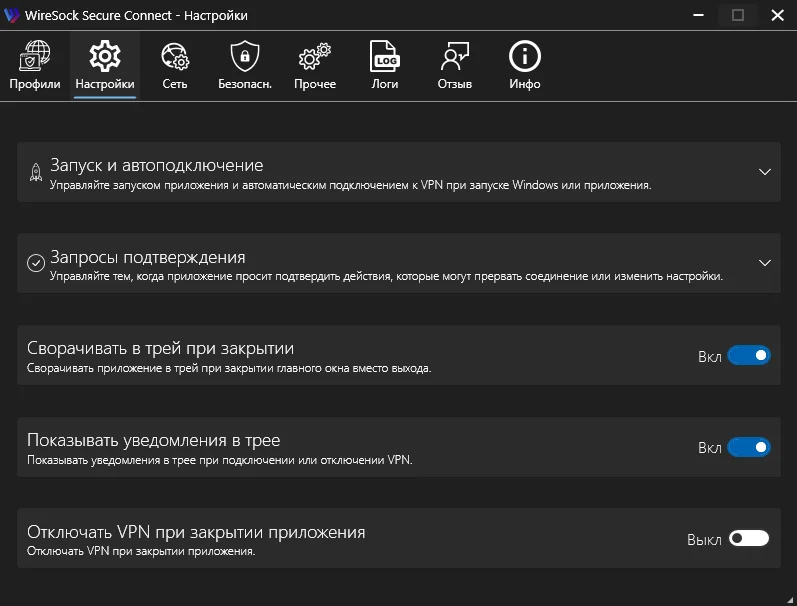The width and height of the screenshot is (797, 606).
Task: Select the Настройки gear icon
Action: [105, 55]
